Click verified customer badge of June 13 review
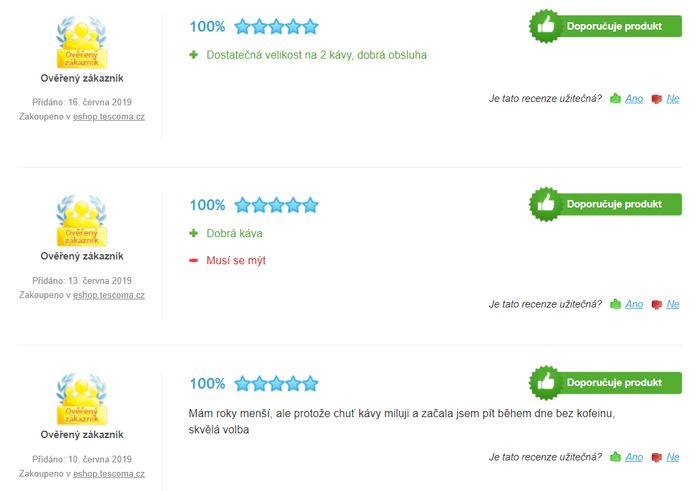This screenshot has width=700, height=491. click(82, 220)
